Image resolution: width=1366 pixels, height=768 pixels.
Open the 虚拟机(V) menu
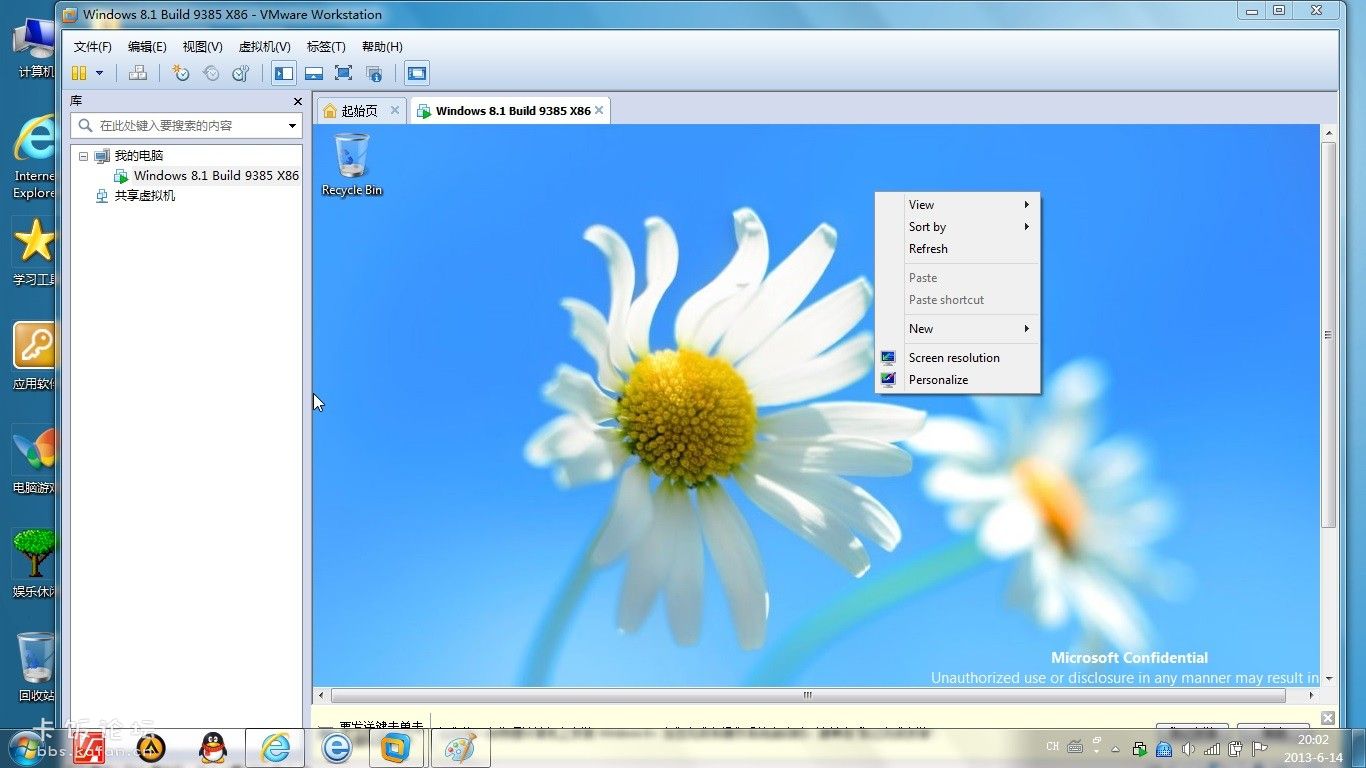click(x=264, y=47)
